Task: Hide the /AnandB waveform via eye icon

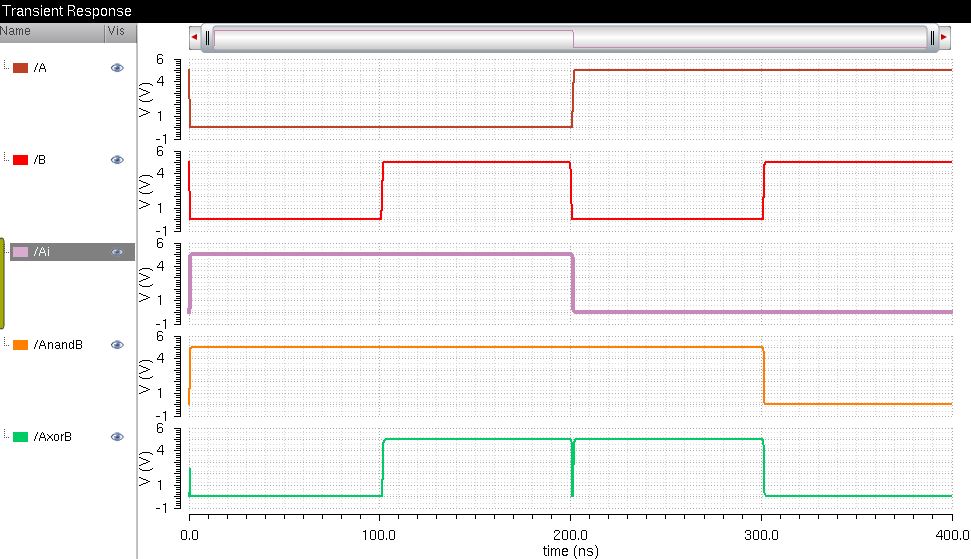Action: (117, 345)
